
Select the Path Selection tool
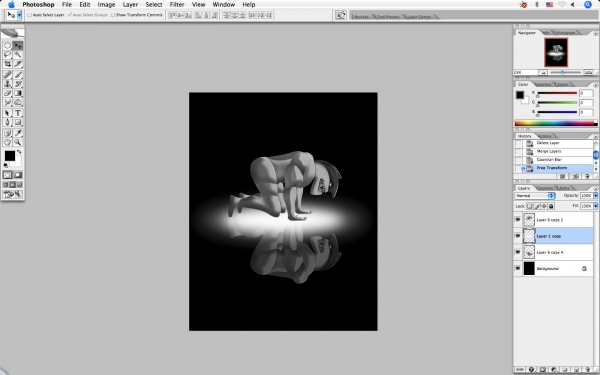[x=7, y=113]
